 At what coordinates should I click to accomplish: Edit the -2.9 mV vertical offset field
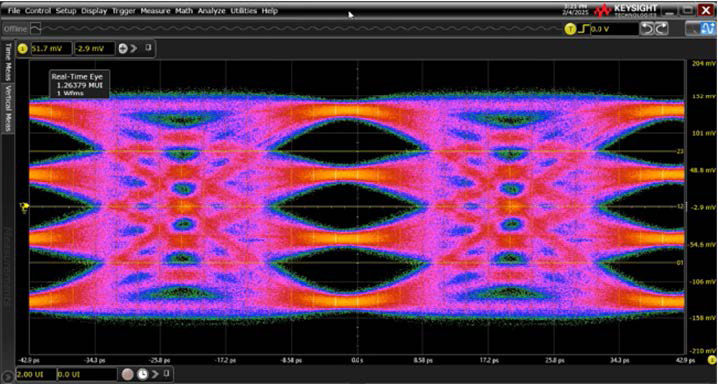pos(95,49)
